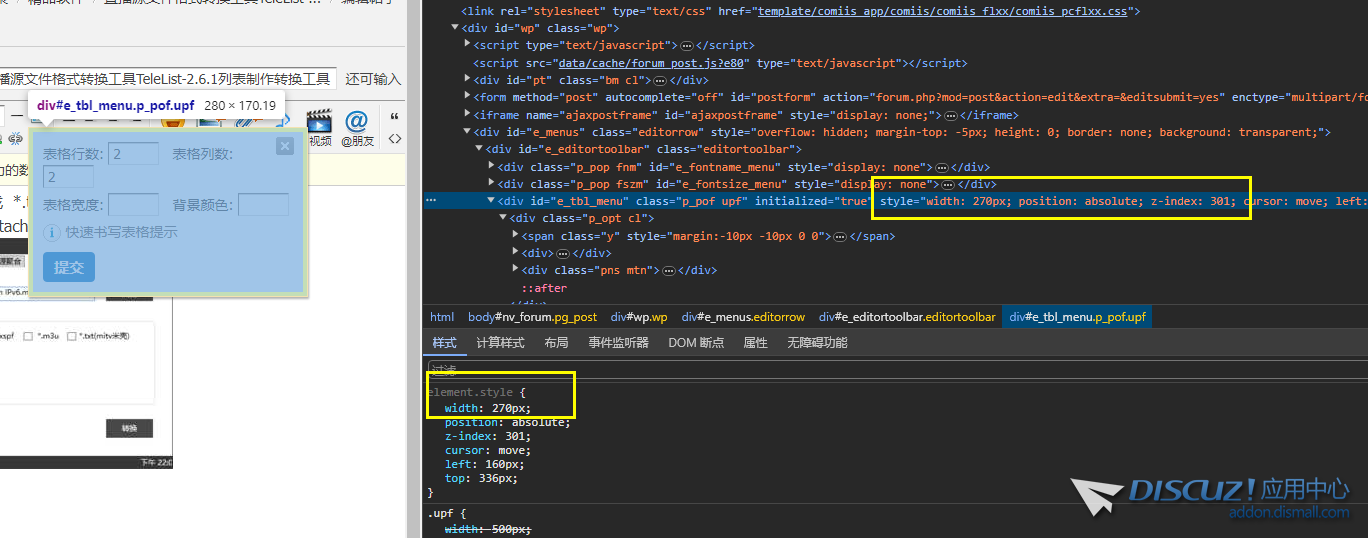
Task: Click the @朋友 mention icon
Action: (357, 129)
